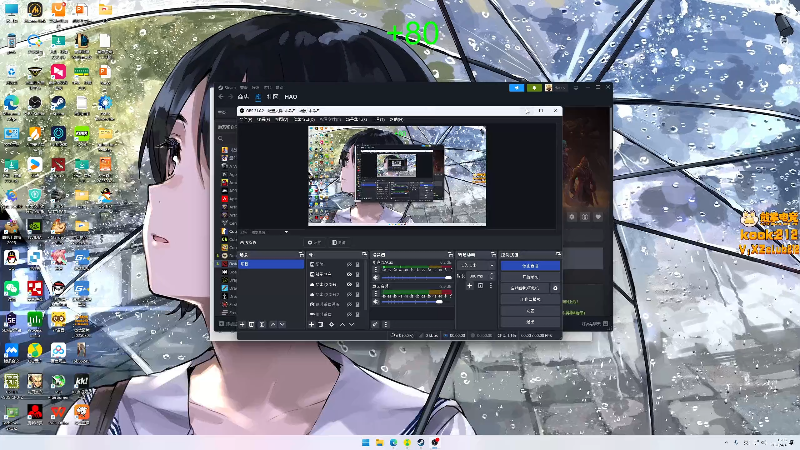
Task: Undock the Scenes panel
Action: pyautogui.click(x=301, y=254)
